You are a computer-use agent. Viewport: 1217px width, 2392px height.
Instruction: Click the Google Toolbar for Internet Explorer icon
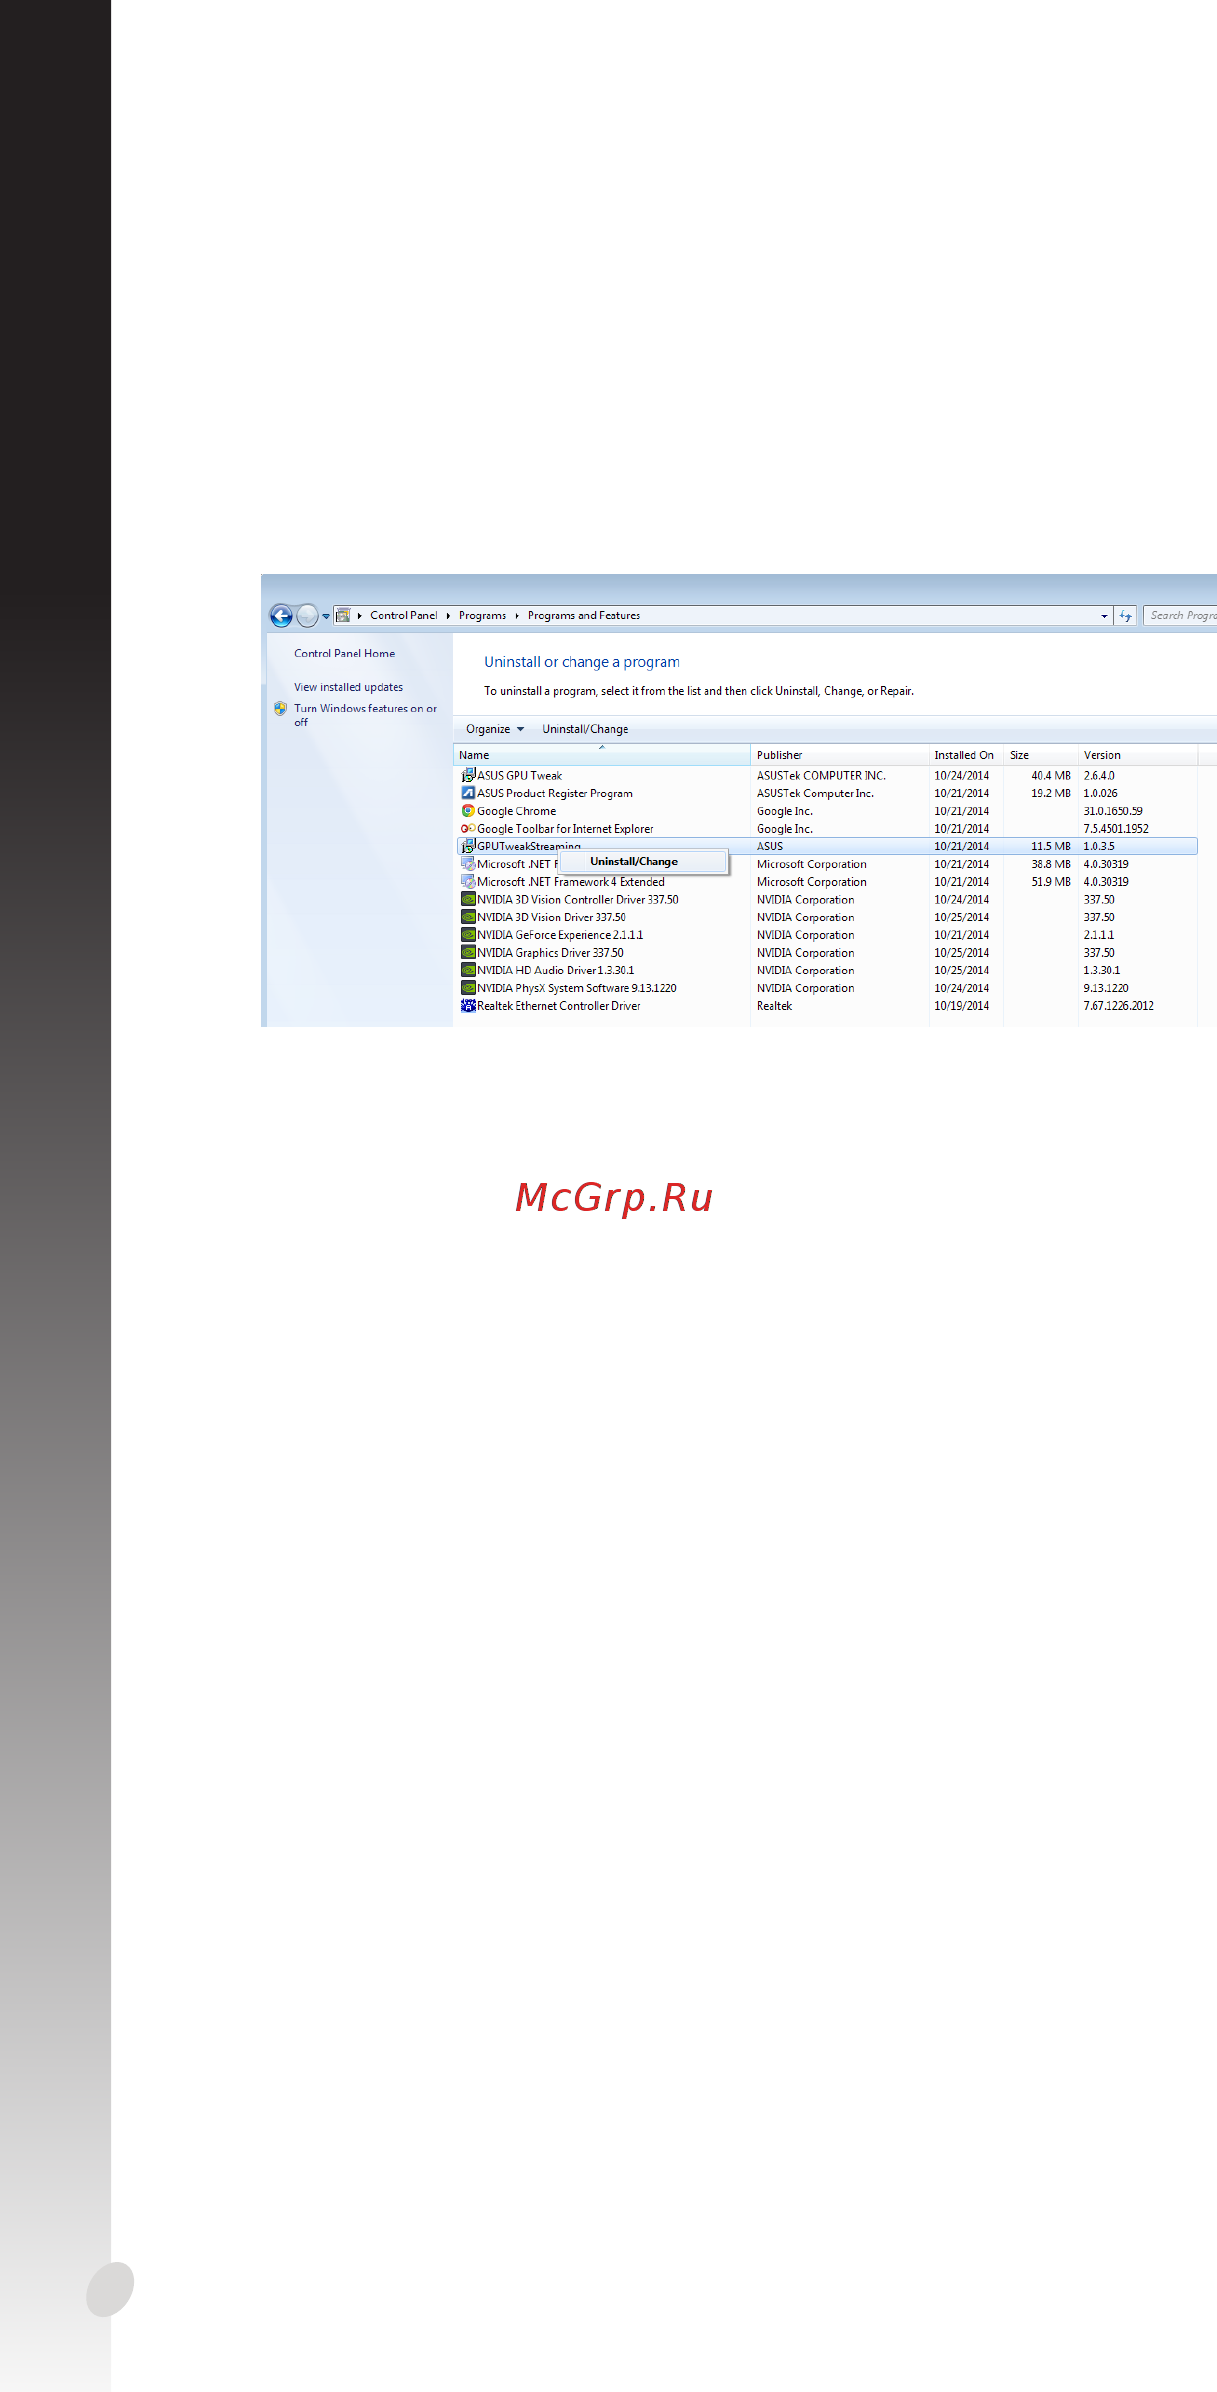click(468, 829)
